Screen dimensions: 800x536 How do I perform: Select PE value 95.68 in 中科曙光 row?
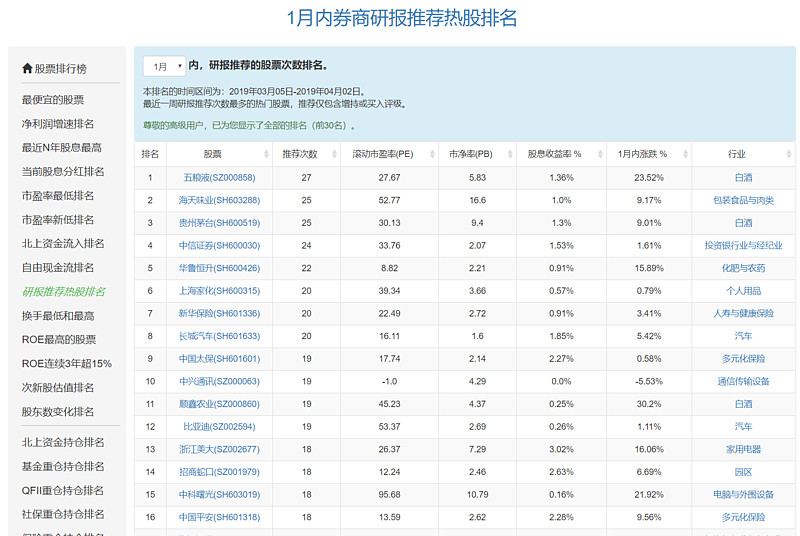pyautogui.click(x=389, y=495)
